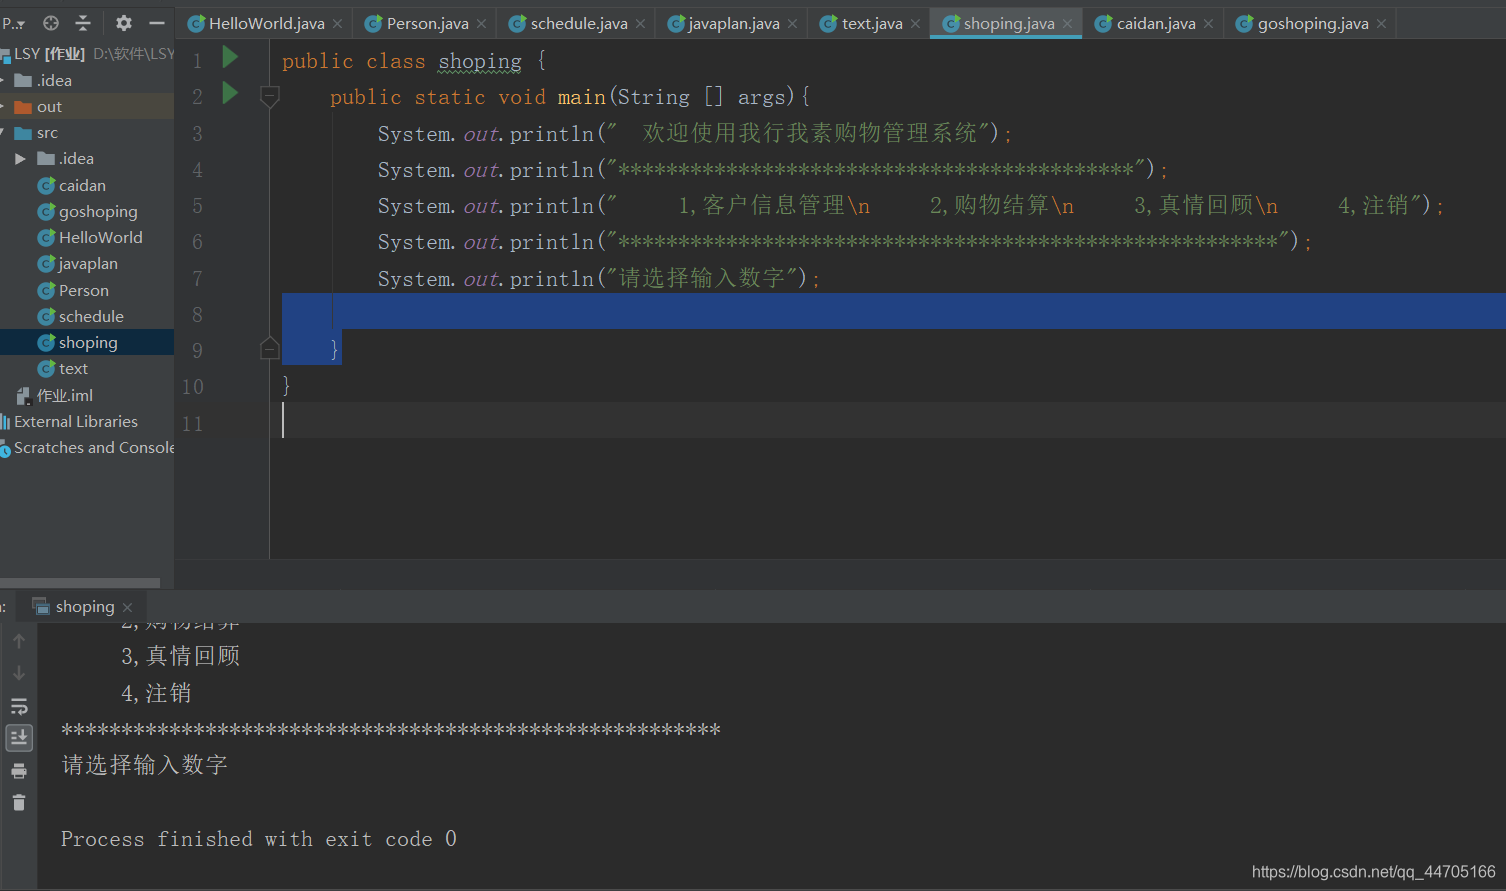Click LSY project root node
Image resolution: width=1506 pixels, height=891 pixels.
(87, 53)
